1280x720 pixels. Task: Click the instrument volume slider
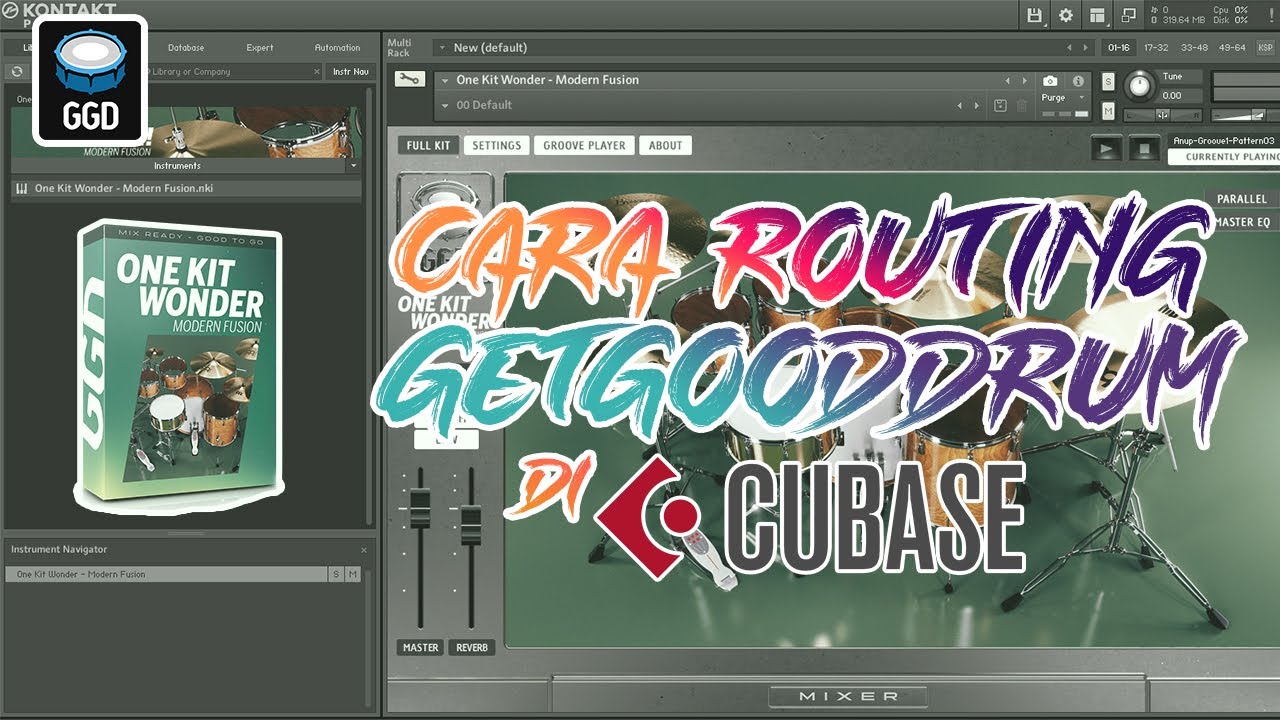(1245, 114)
